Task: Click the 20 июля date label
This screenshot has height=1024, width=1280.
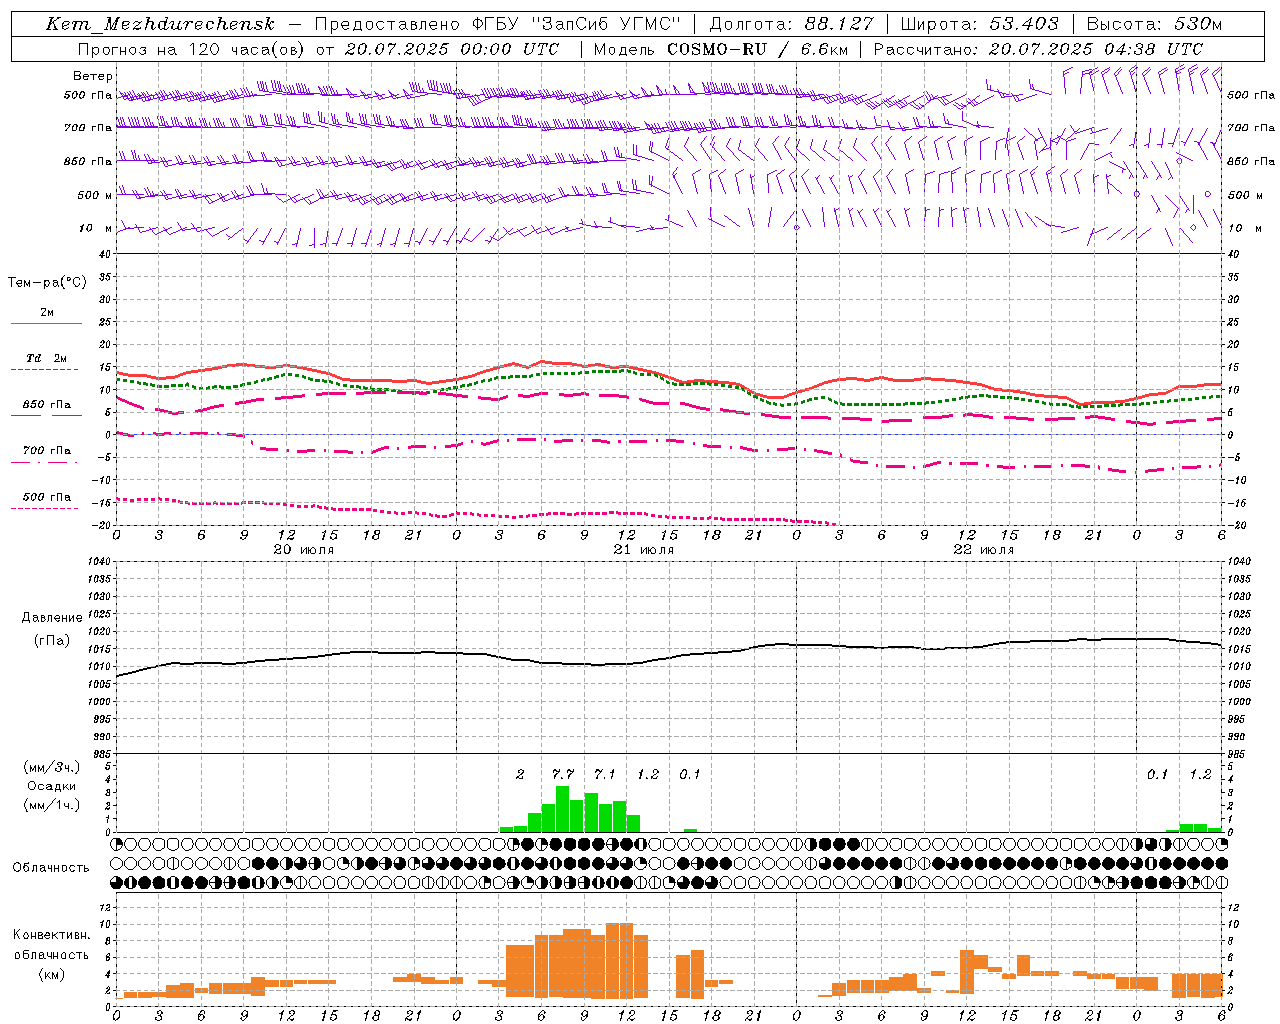Action: 304,550
